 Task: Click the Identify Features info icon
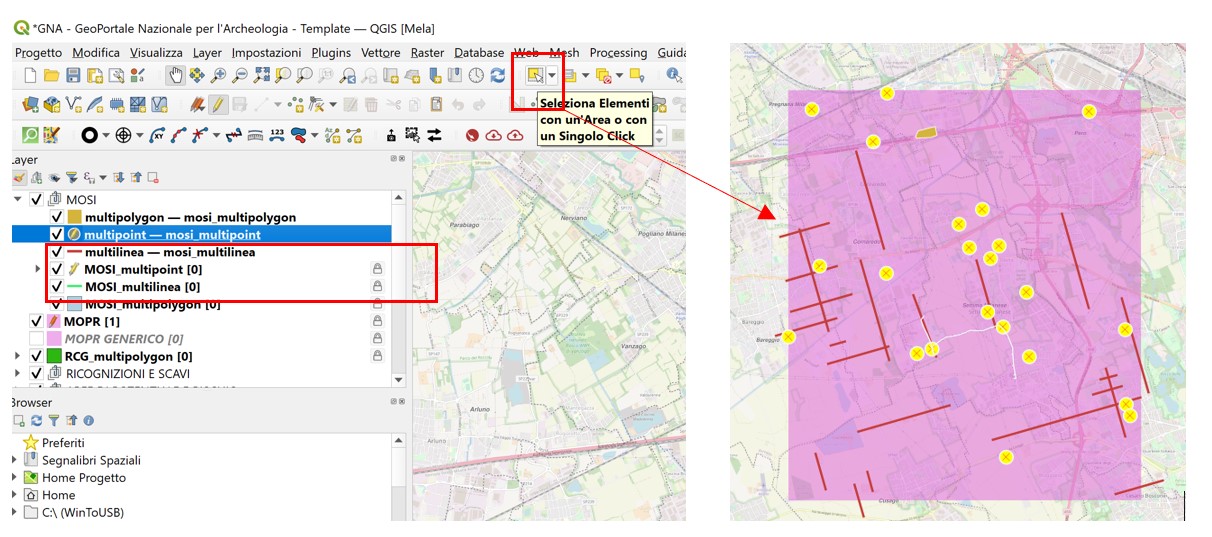coord(673,75)
